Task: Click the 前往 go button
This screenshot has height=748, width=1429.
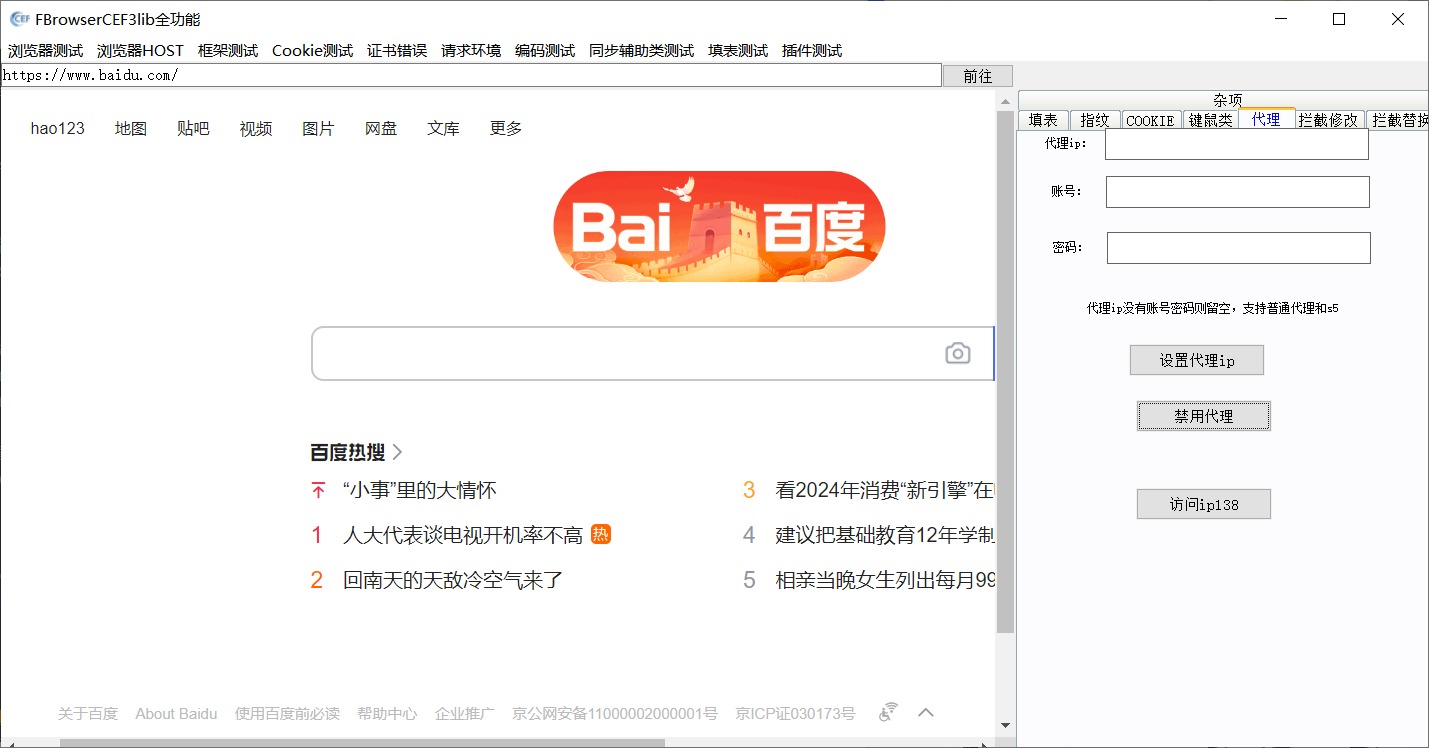Action: tap(978, 76)
